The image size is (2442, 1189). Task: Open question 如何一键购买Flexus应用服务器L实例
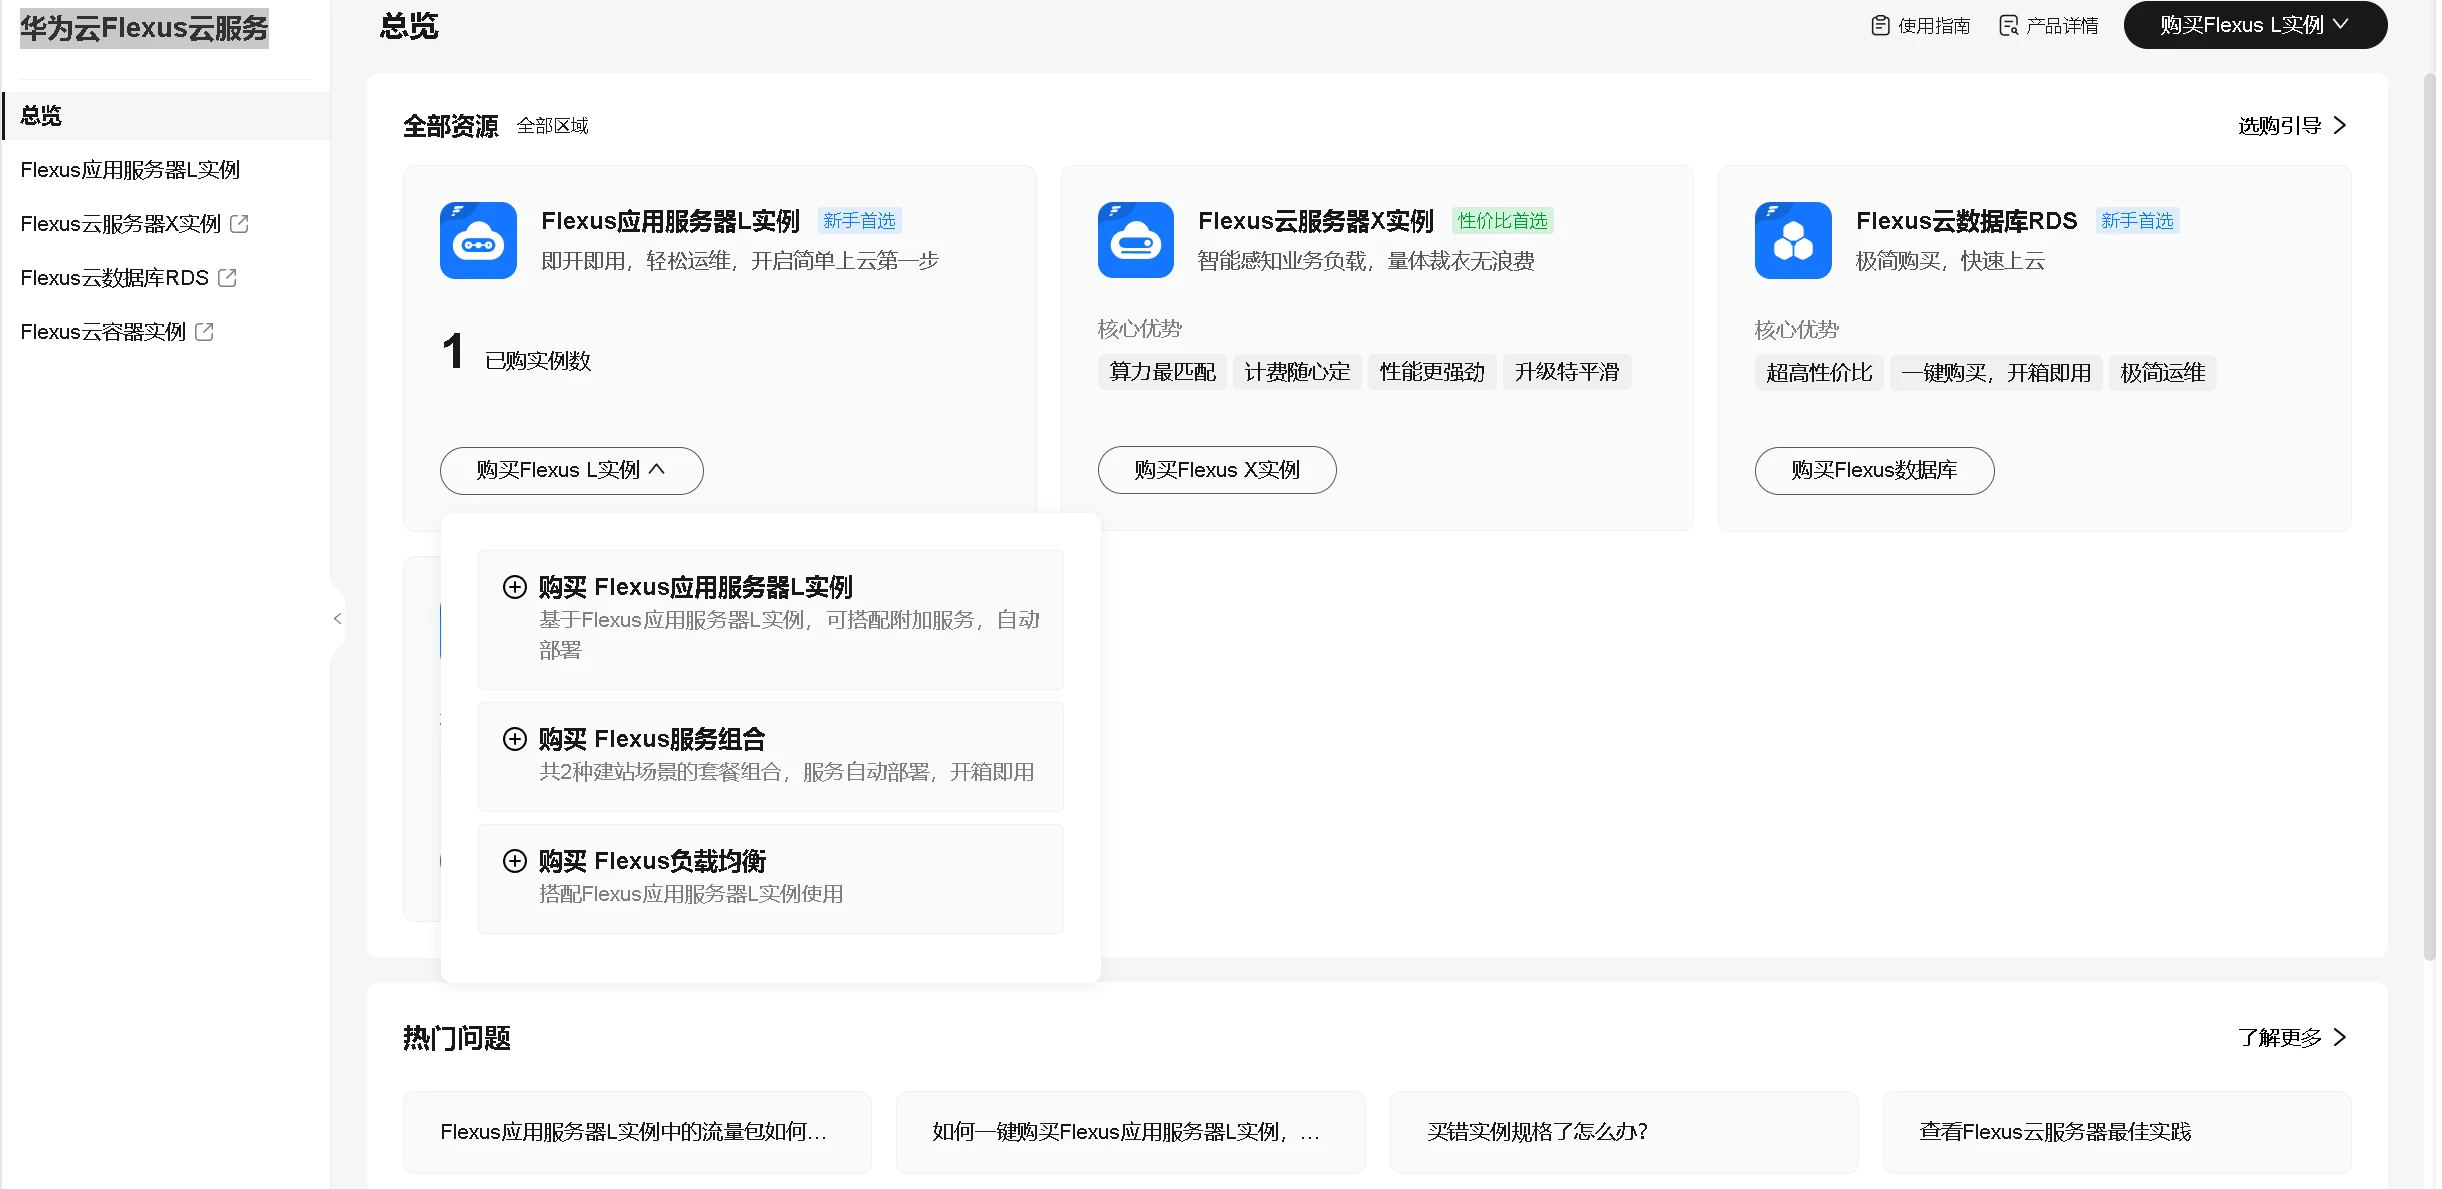tap(1130, 1132)
